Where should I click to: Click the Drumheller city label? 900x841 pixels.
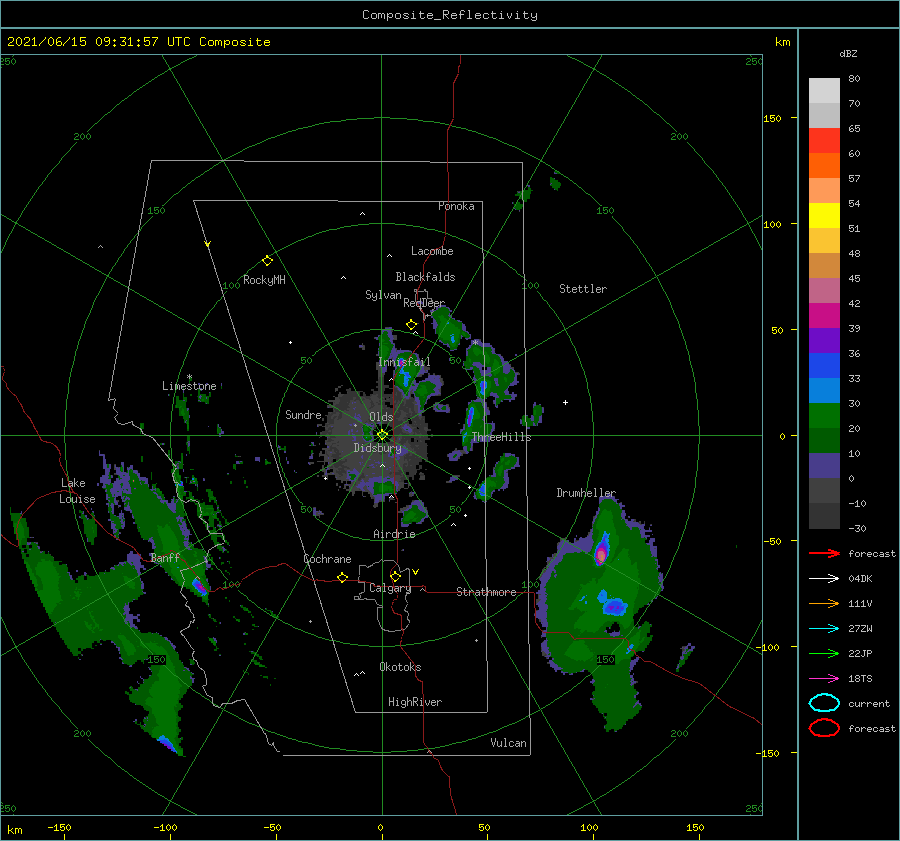click(586, 493)
